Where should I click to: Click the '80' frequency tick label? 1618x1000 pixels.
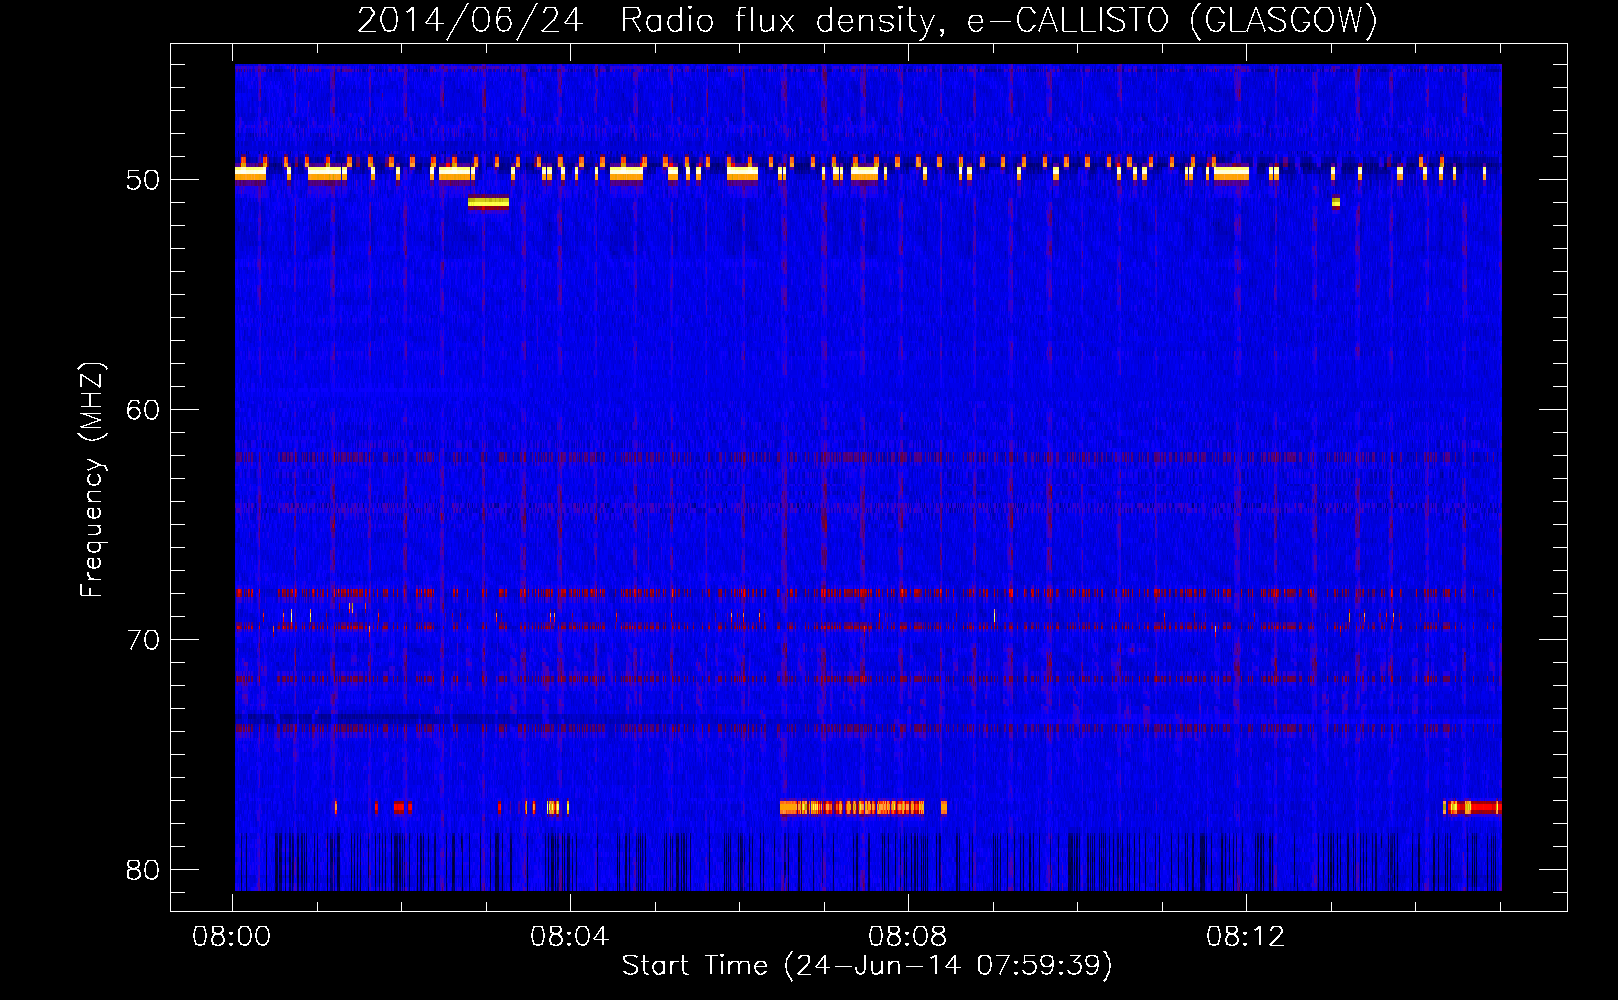143,870
